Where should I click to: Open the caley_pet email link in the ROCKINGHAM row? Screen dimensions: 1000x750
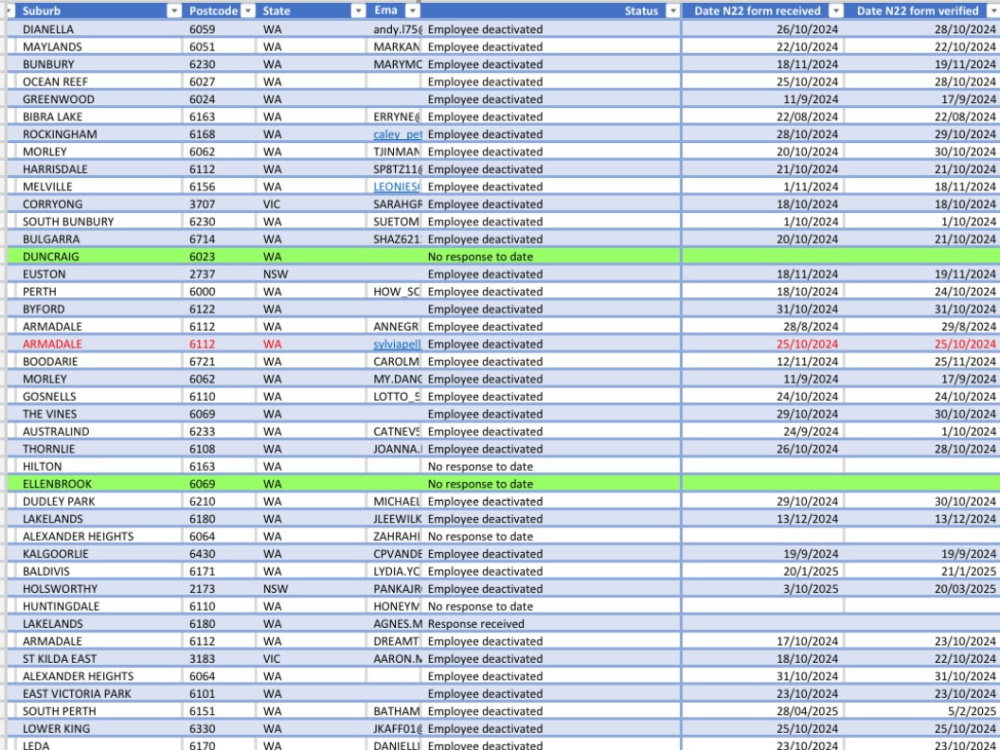coord(397,135)
